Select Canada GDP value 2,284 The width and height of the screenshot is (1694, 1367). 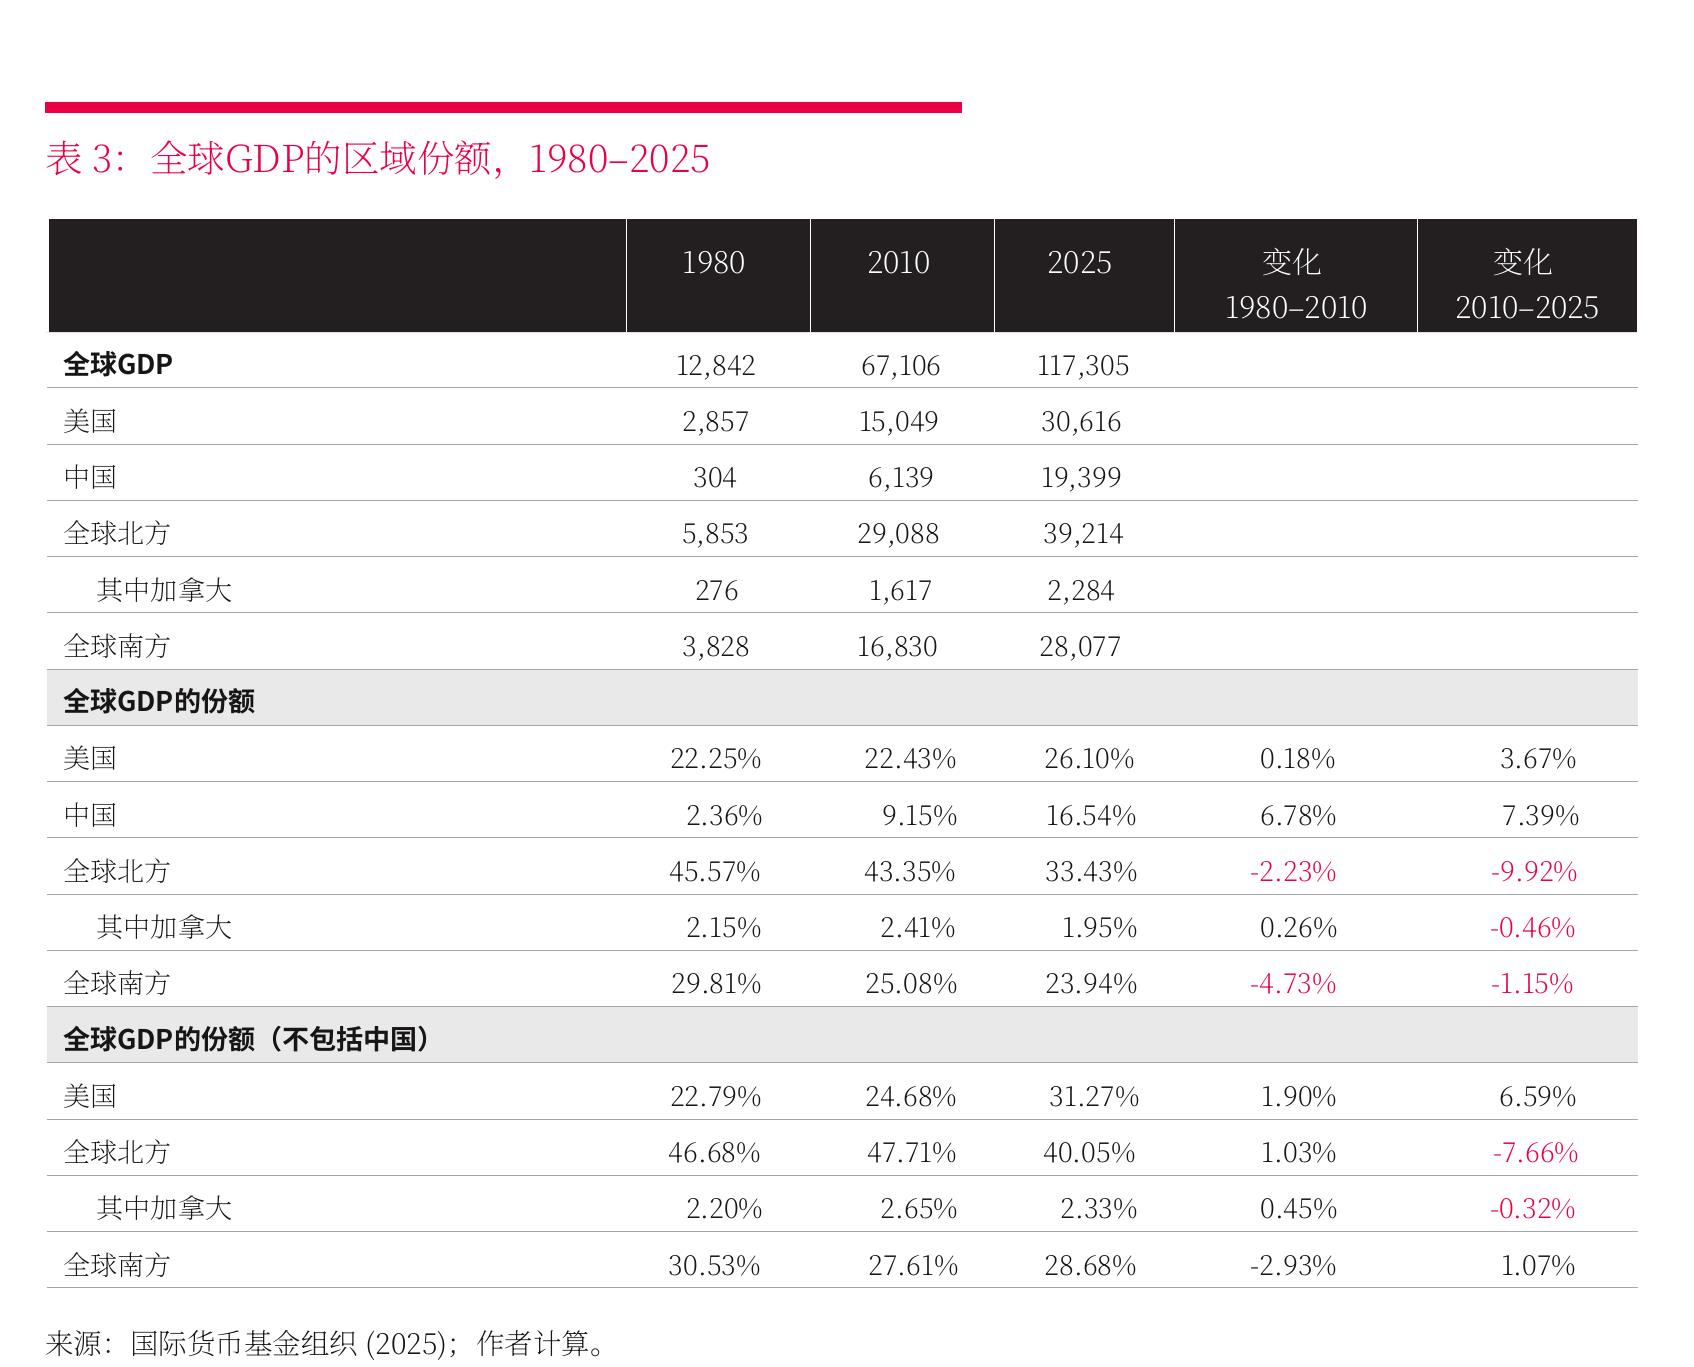coord(1081,591)
